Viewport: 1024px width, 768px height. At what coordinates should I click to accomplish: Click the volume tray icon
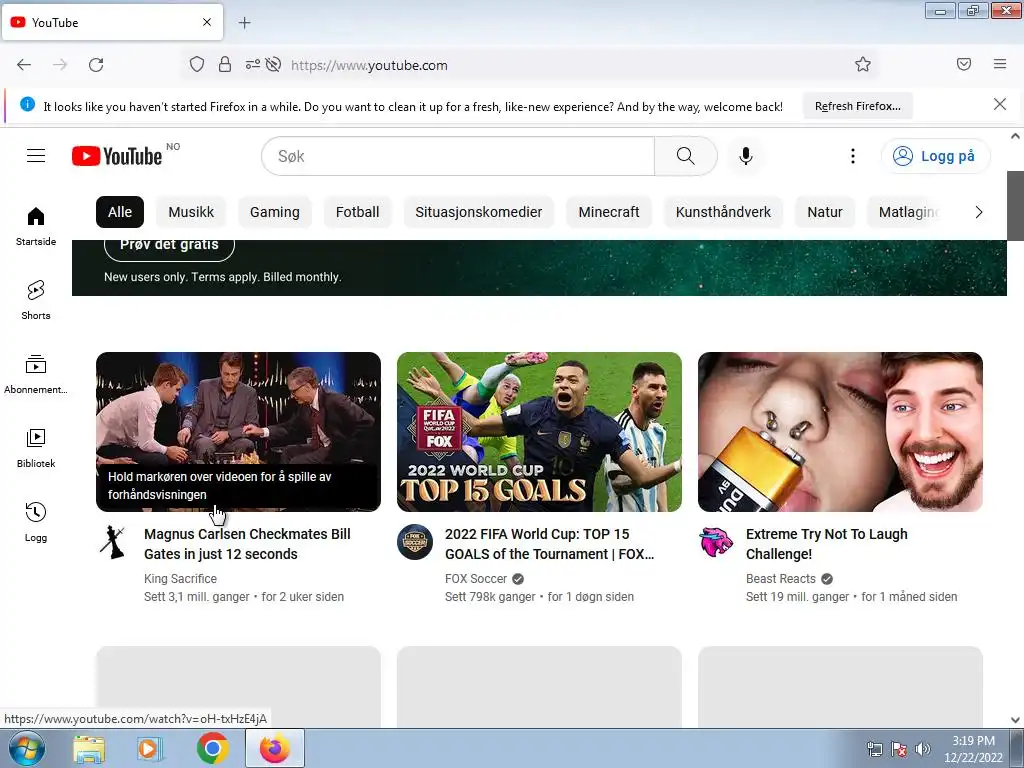(922, 749)
